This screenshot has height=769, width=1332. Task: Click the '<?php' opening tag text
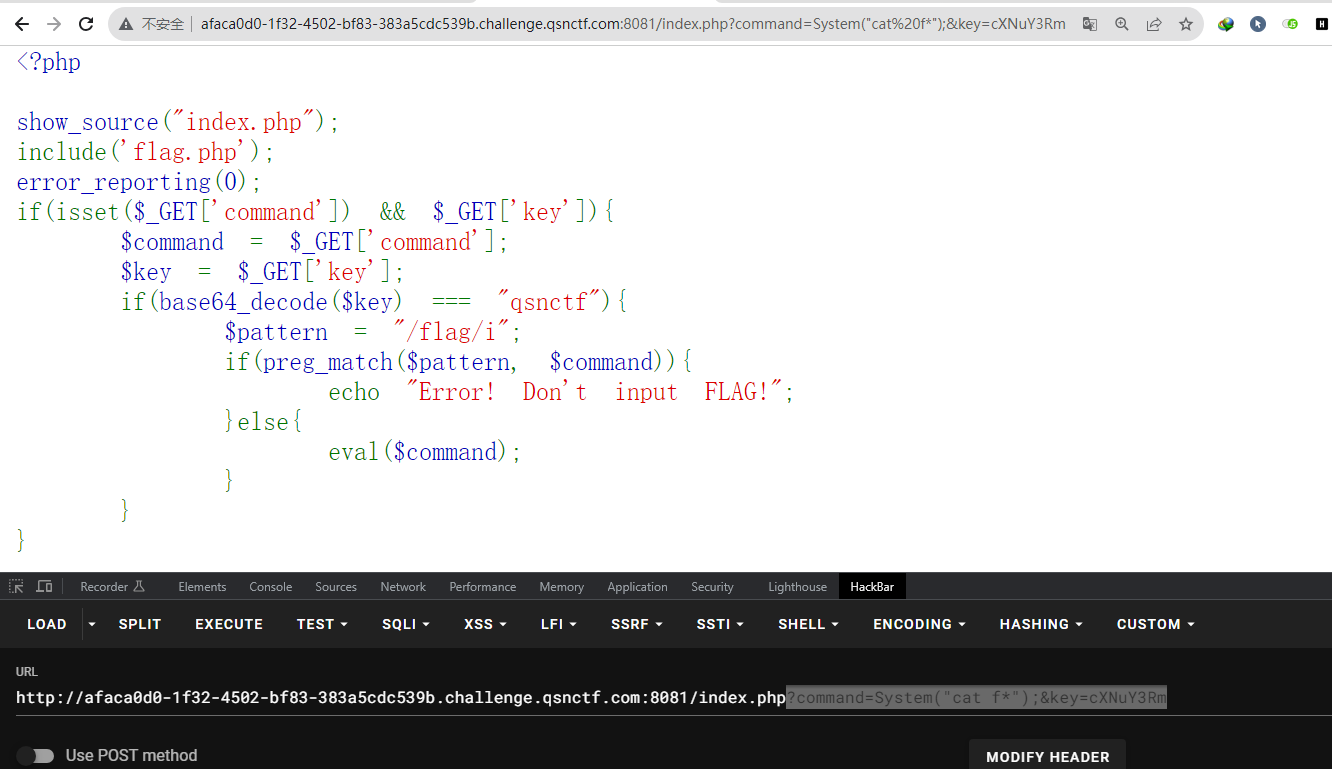click(49, 62)
